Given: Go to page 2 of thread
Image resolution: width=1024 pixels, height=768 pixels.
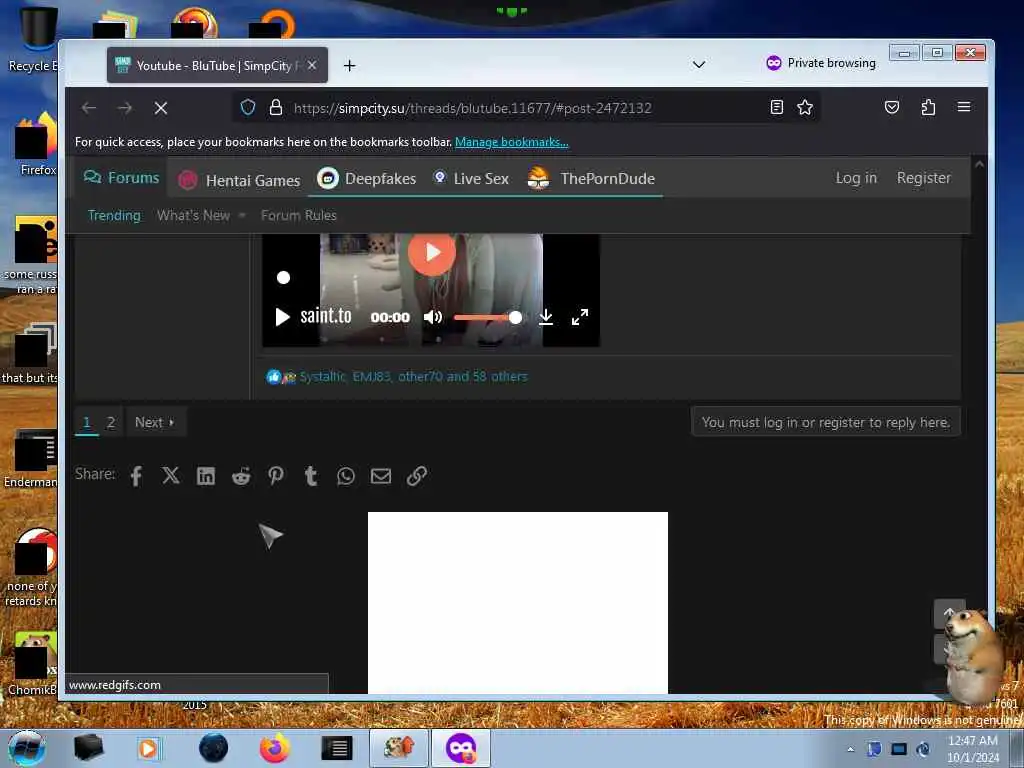Looking at the screenshot, I should point(111,423).
